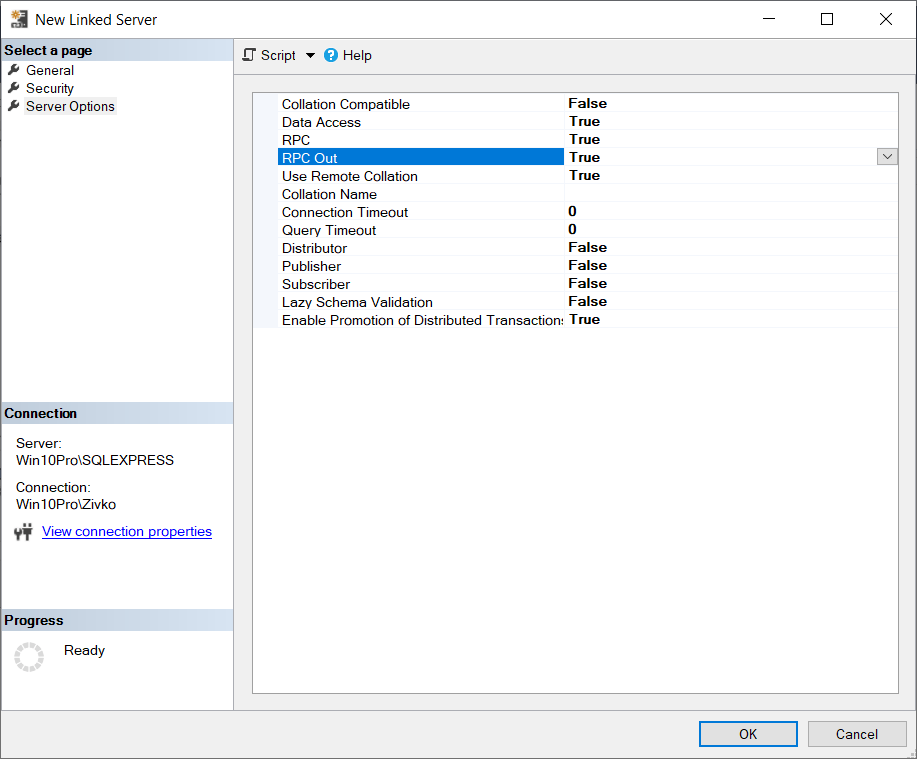
Task: Click the New Linked Server title bar icon
Action: (x=18, y=19)
